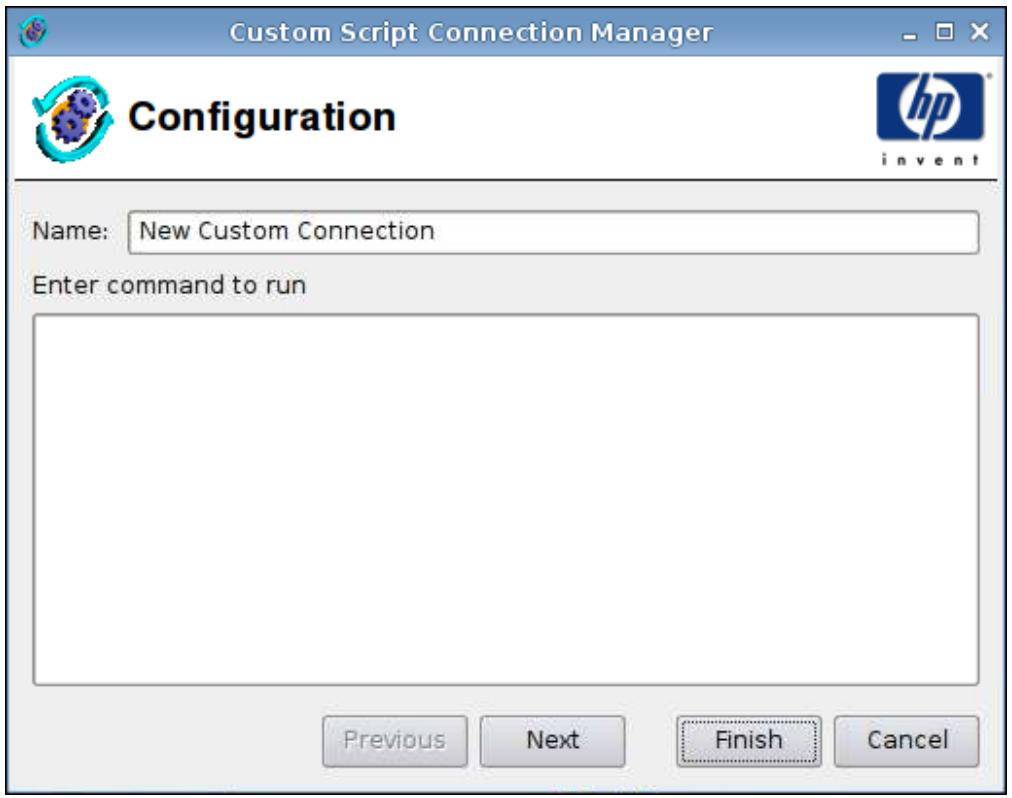Close the Custom Script Connection Manager window

point(980,32)
